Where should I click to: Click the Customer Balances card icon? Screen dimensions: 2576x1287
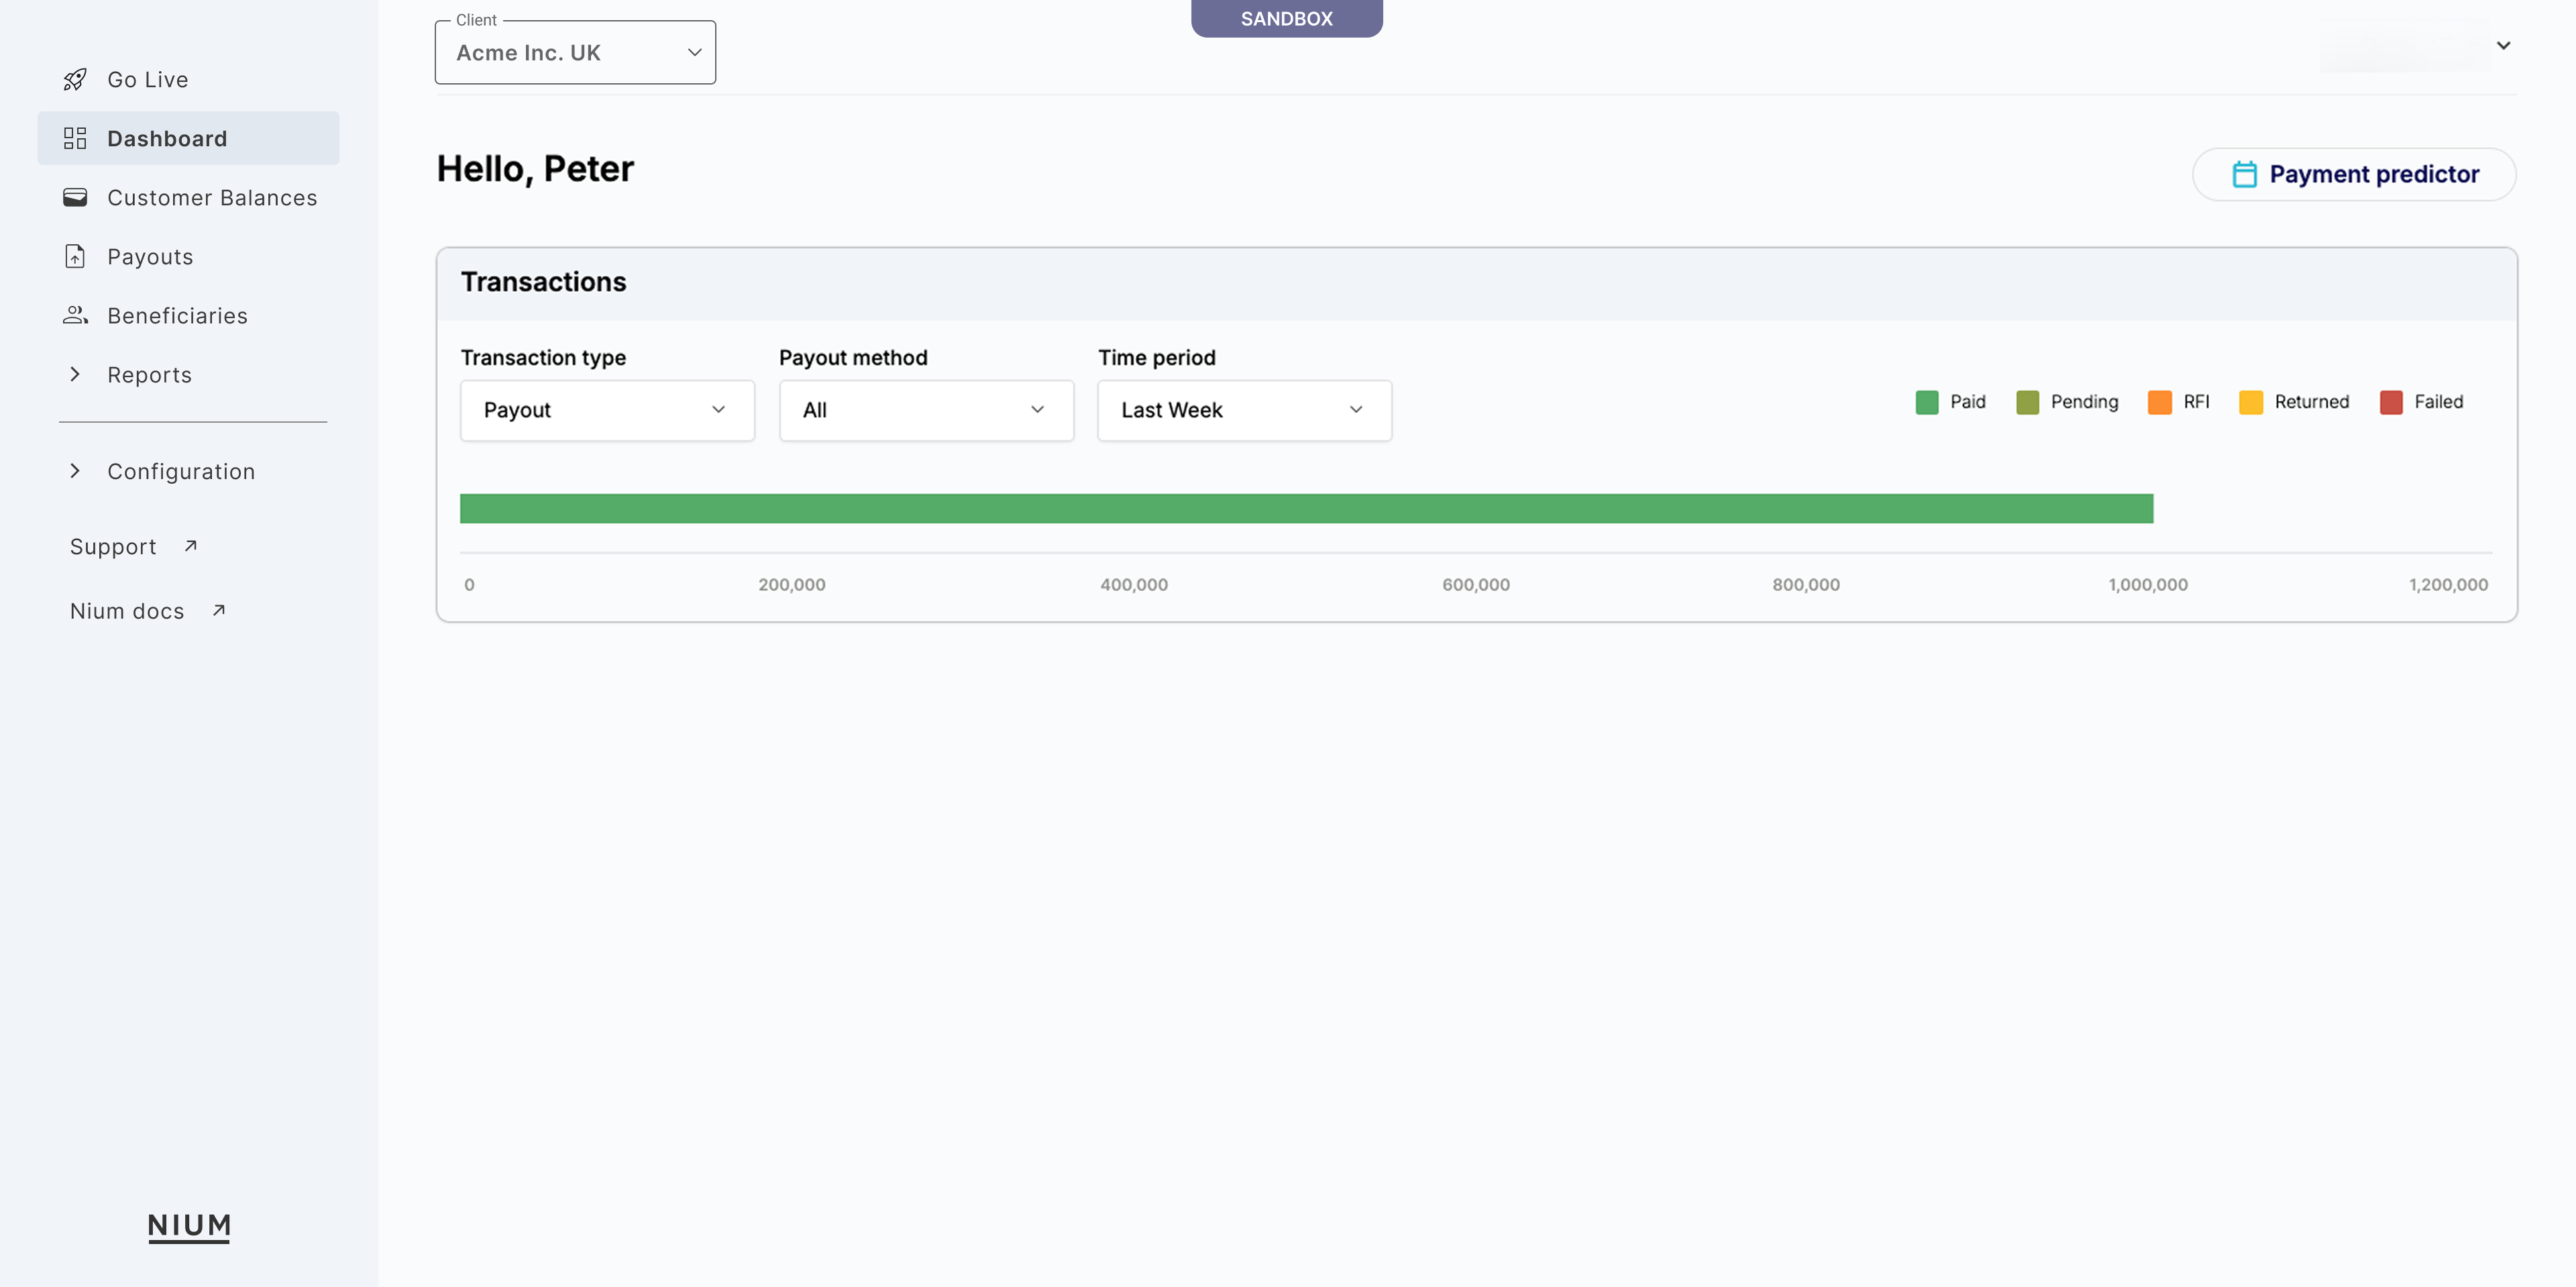coord(75,197)
